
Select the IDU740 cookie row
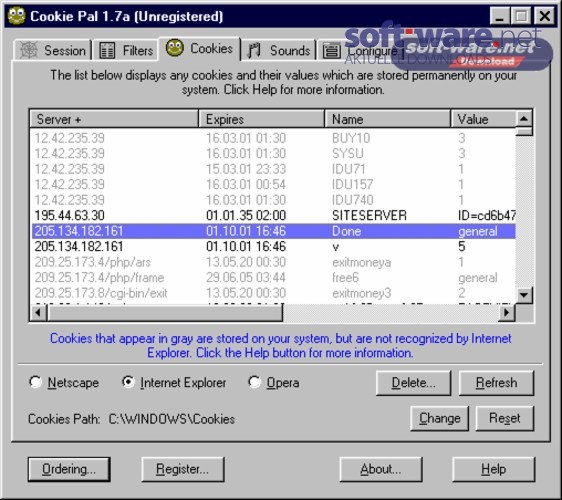[x=273, y=200]
